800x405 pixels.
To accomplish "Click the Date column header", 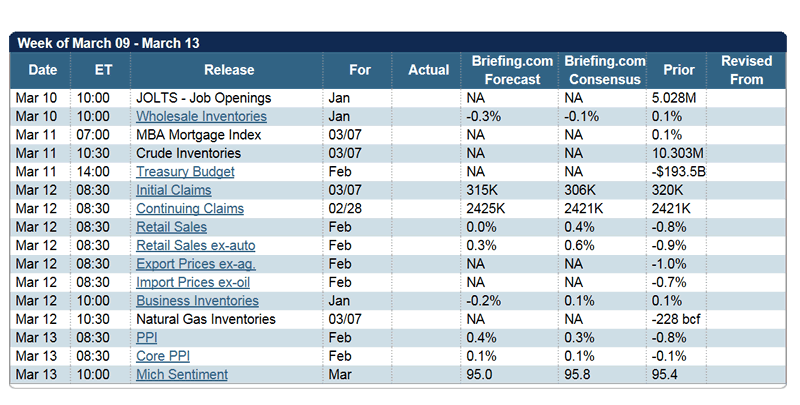I will coord(43,70).
